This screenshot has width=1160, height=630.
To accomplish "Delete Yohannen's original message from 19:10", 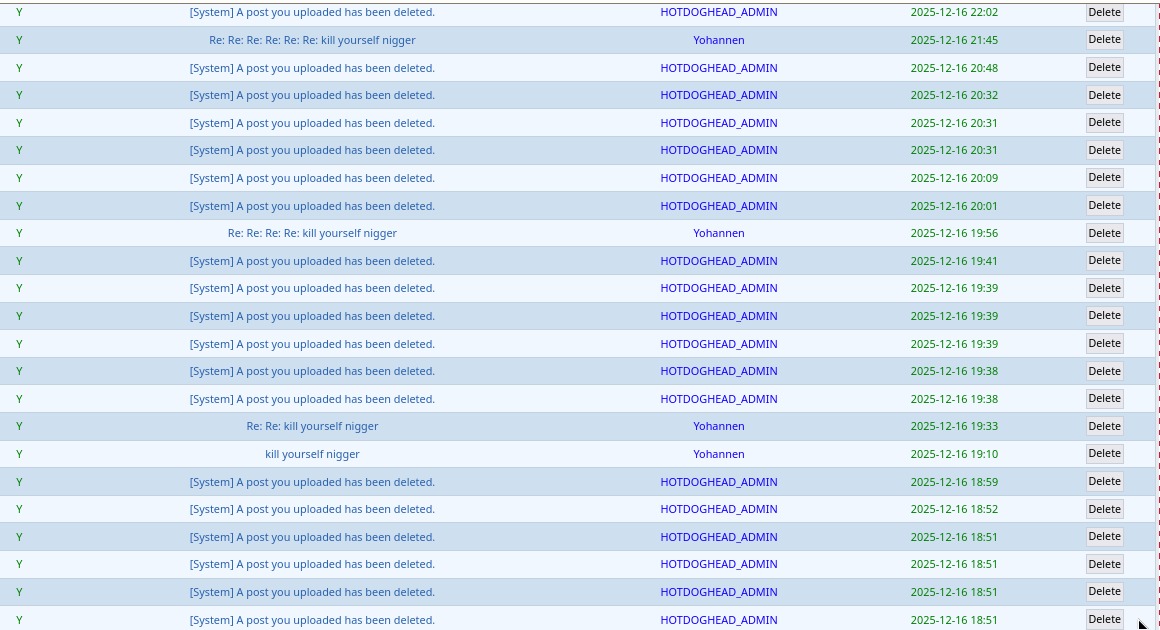I will 1104,454.
